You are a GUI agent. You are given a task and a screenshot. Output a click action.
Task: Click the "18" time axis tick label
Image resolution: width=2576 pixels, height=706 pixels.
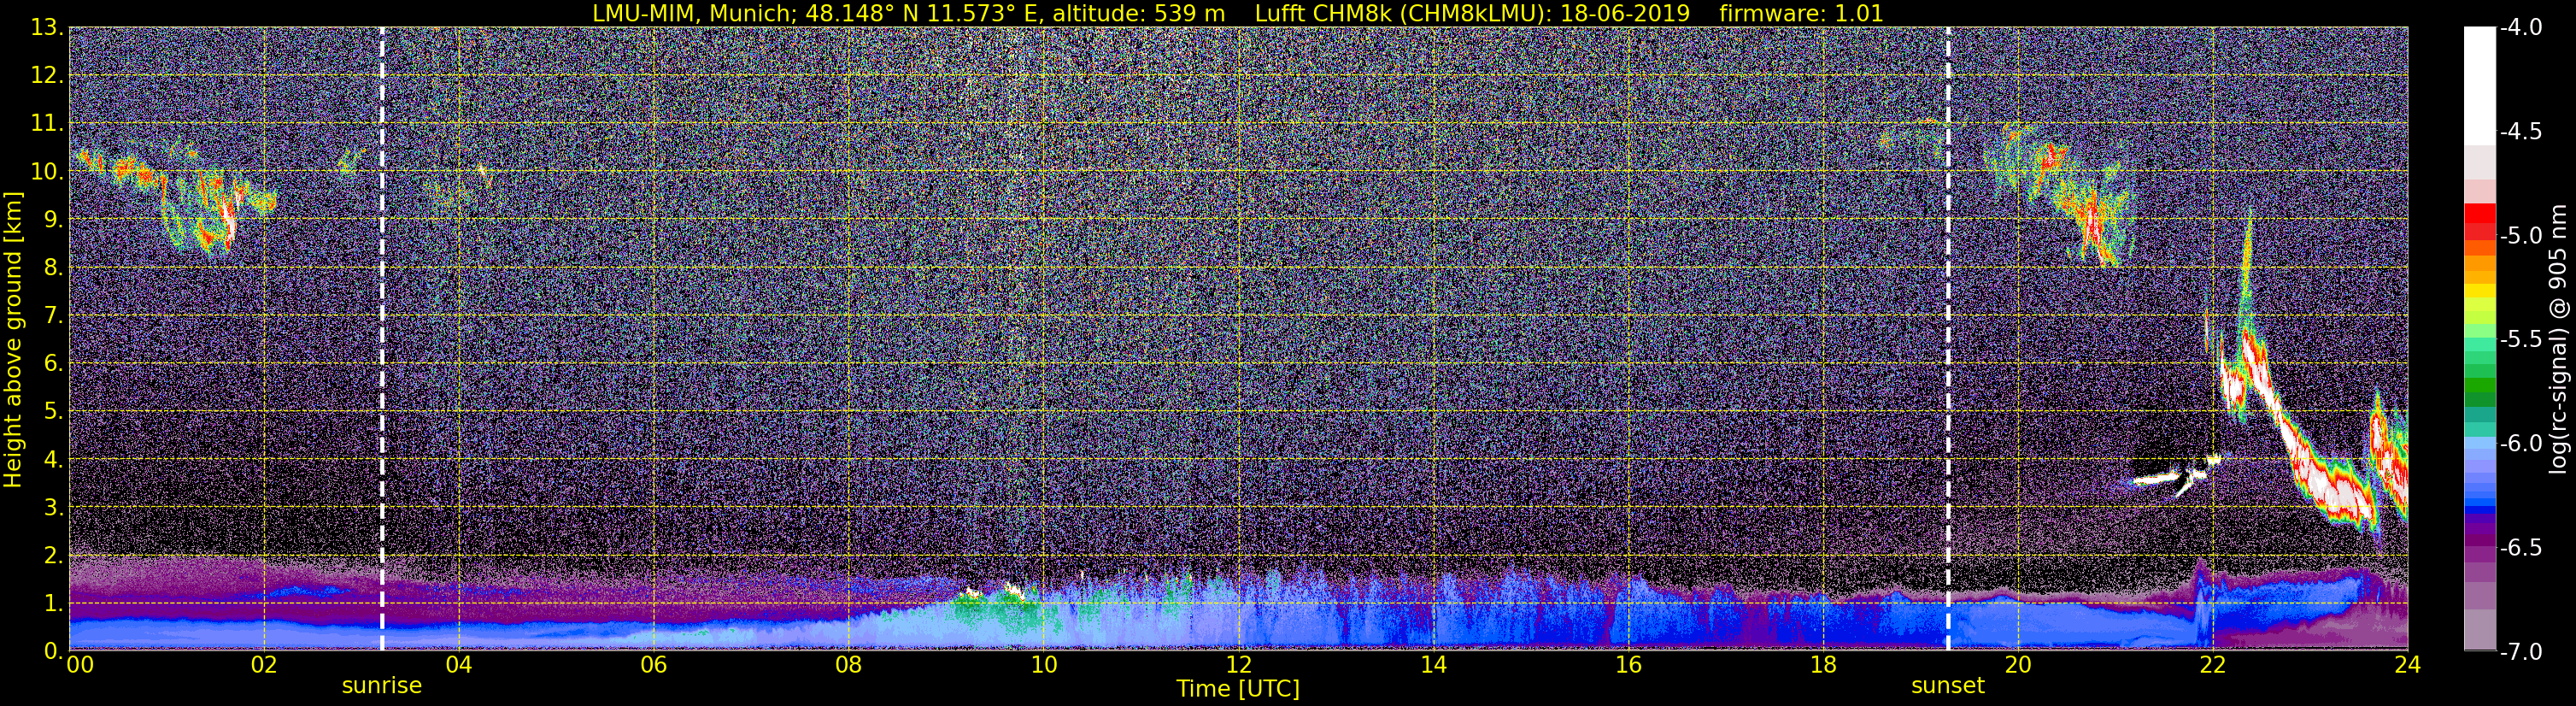[x=1823, y=666]
